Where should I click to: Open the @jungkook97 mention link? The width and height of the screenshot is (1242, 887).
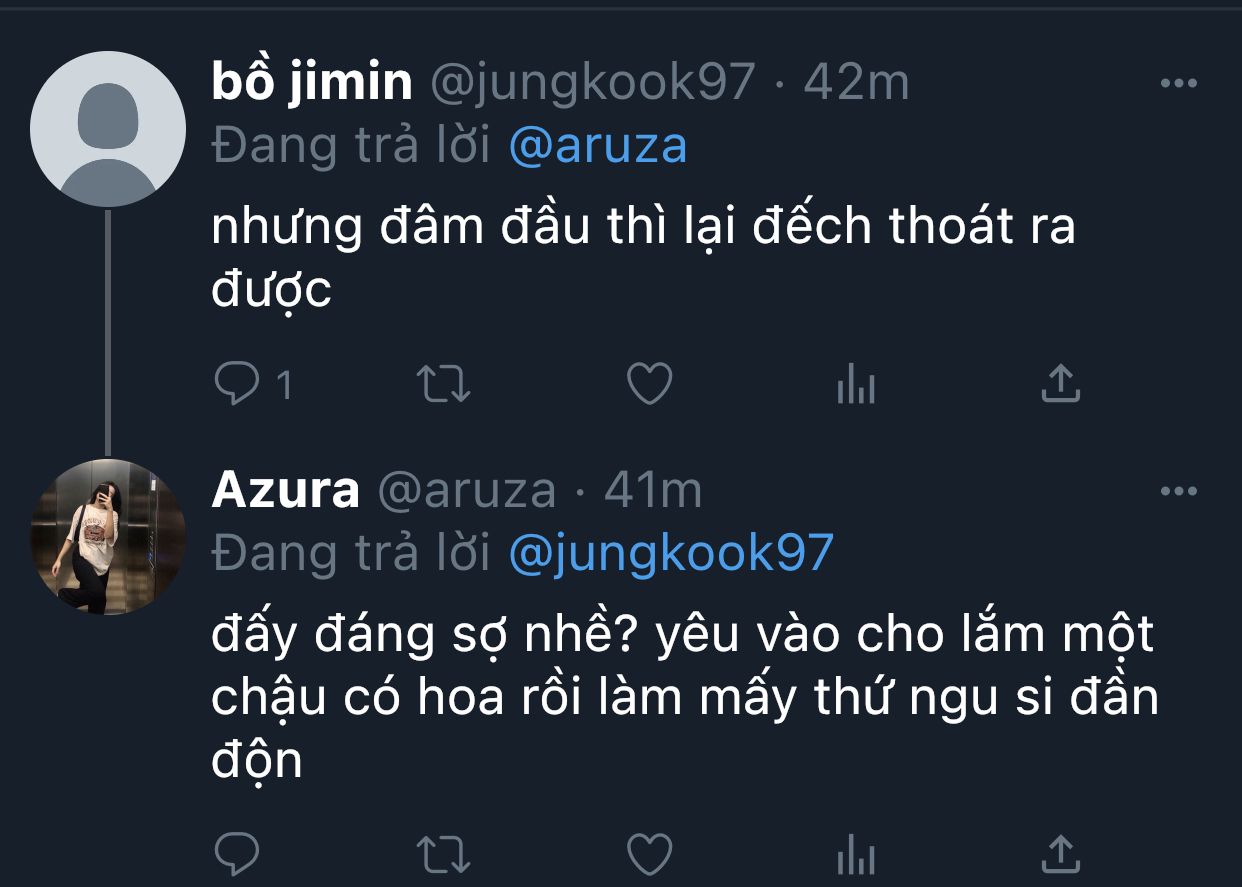tap(671, 553)
